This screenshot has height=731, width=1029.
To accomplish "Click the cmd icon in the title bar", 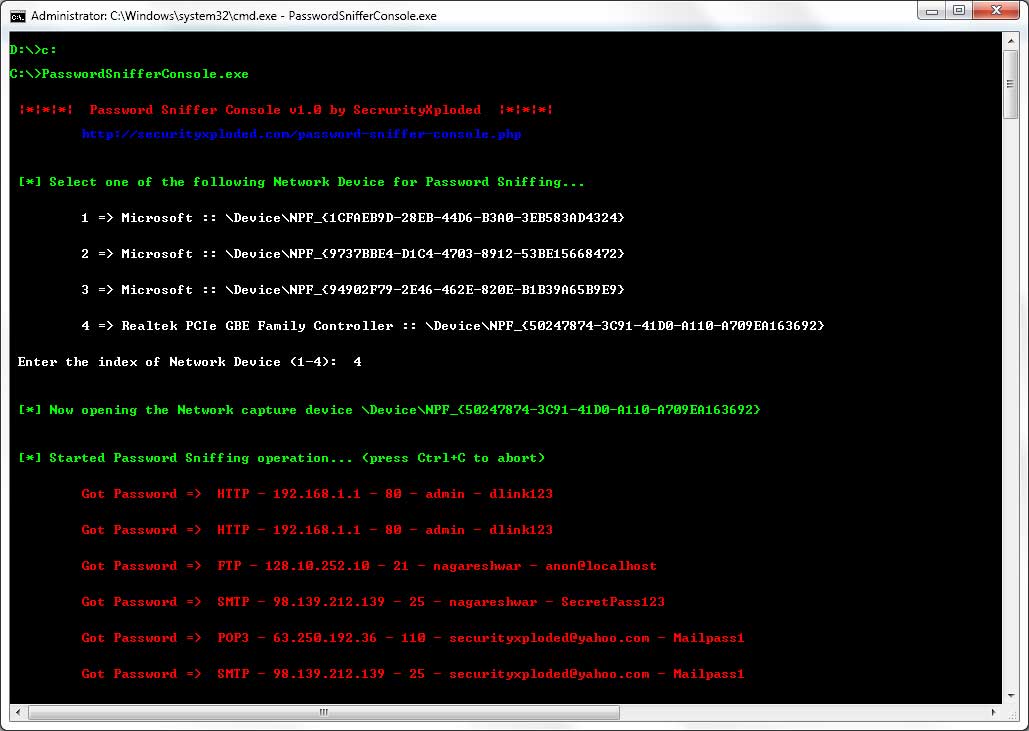I will [18, 15].
